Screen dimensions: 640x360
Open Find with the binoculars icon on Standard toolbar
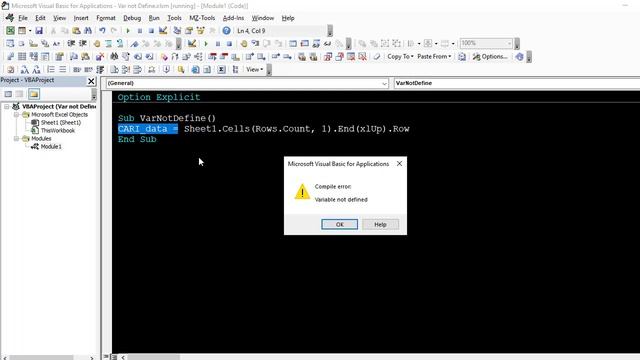click(x=88, y=31)
